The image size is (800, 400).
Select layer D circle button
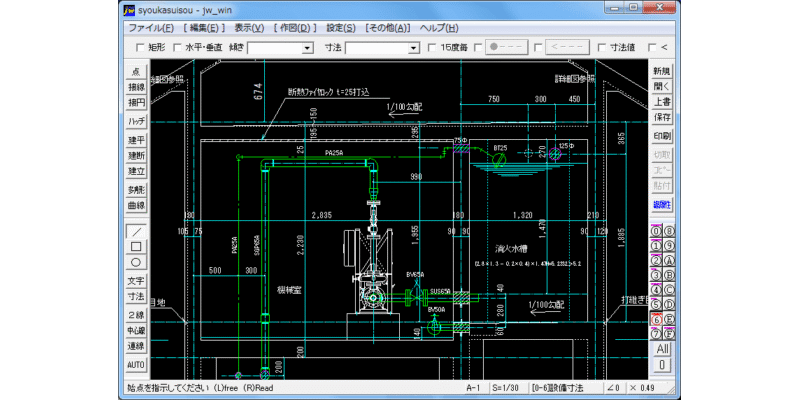(669, 305)
